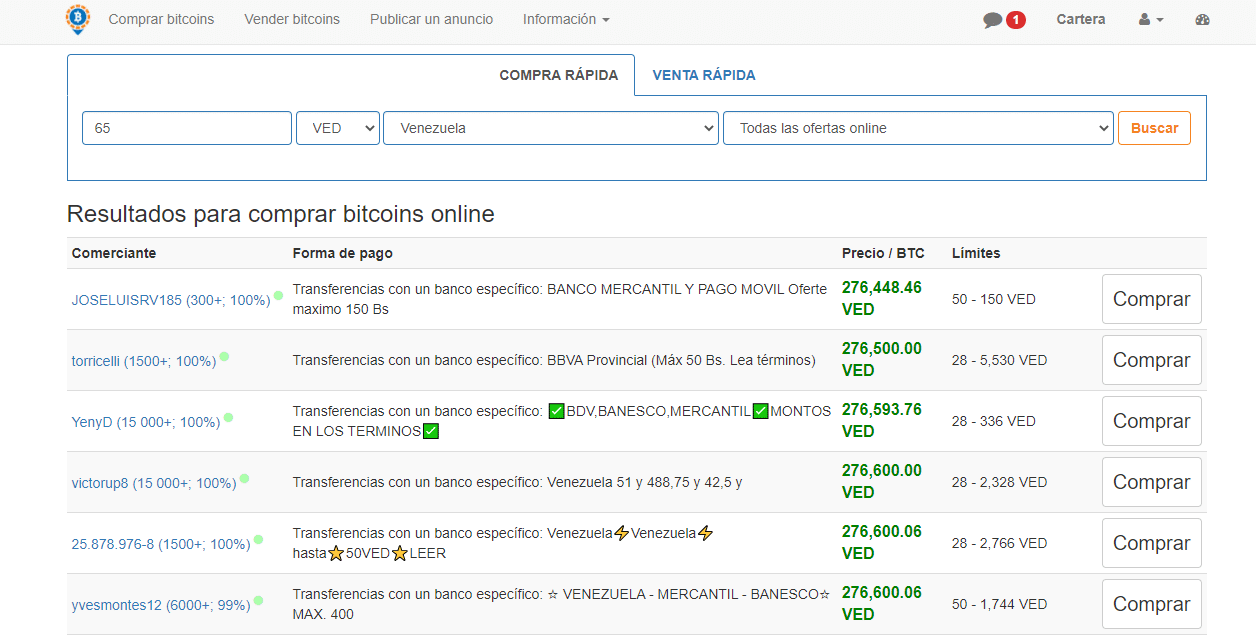Screen dimensions: 1256x639
Task: Open trader profile JOSELUISRV185
Action: [171, 300]
